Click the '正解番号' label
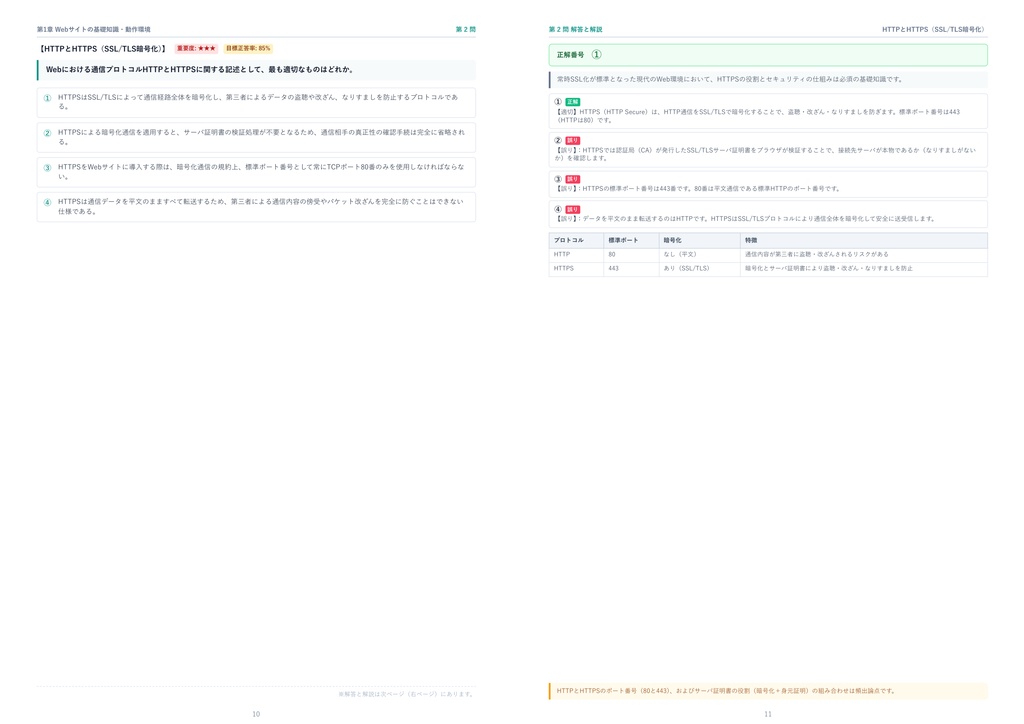1024x724 pixels. (570, 55)
